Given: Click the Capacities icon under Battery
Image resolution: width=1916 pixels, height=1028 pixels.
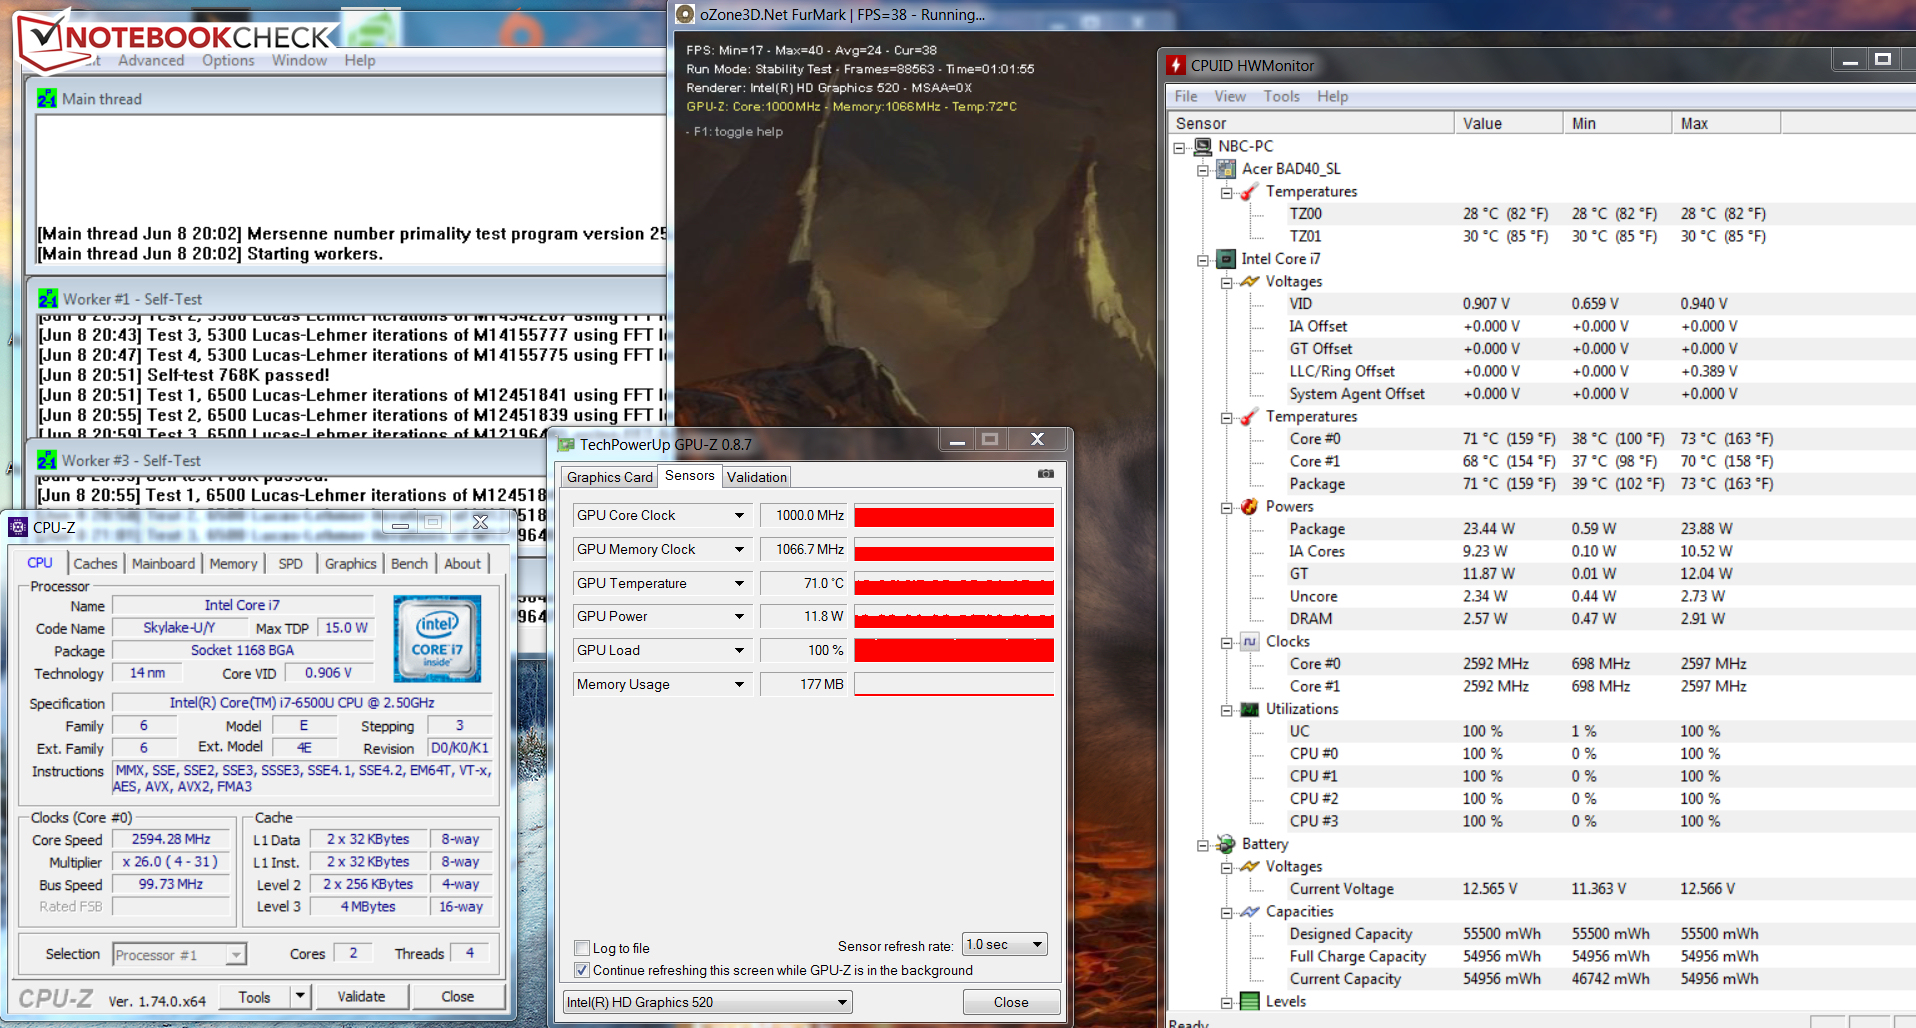Looking at the screenshot, I should pyautogui.click(x=1250, y=912).
